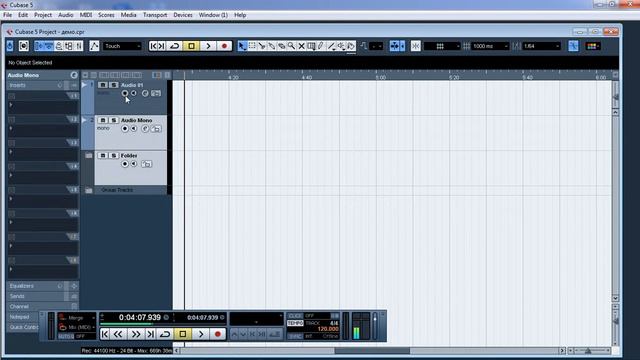The height and width of the screenshot is (360, 640).
Task: Enable monitor on Audio 01 track
Action: [134, 93]
